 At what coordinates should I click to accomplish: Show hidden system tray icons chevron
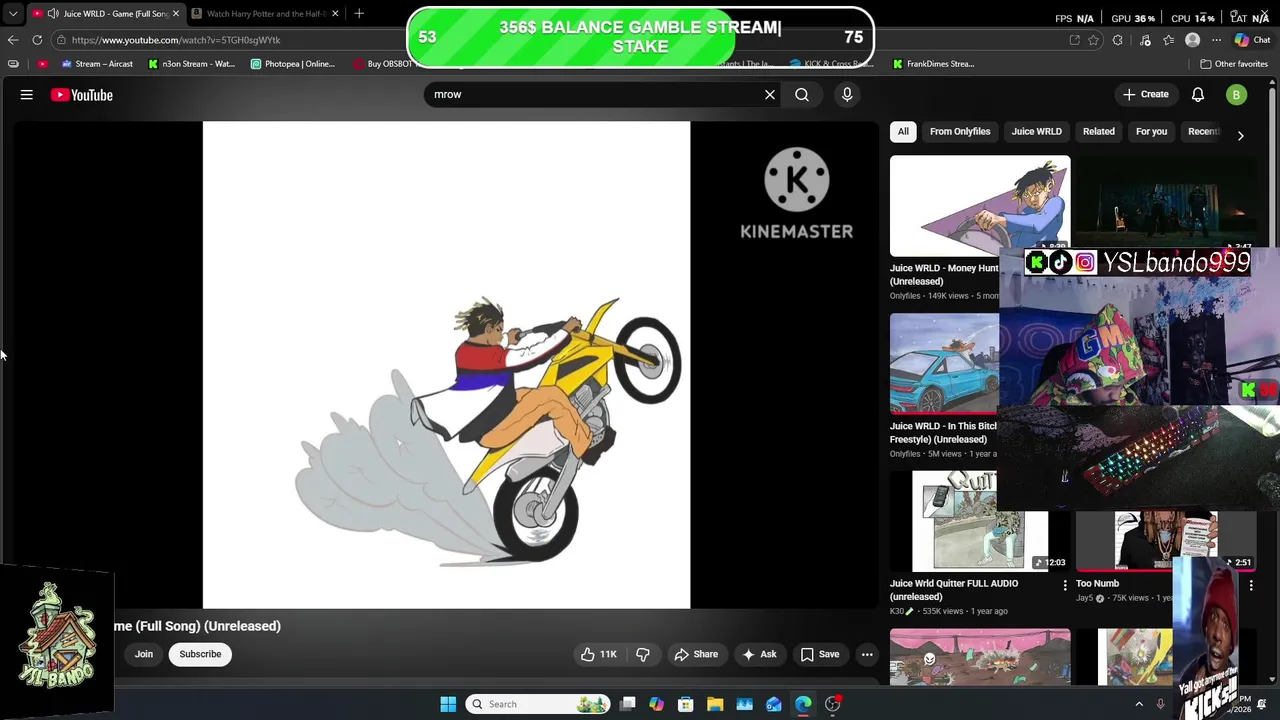(1139, 704)
